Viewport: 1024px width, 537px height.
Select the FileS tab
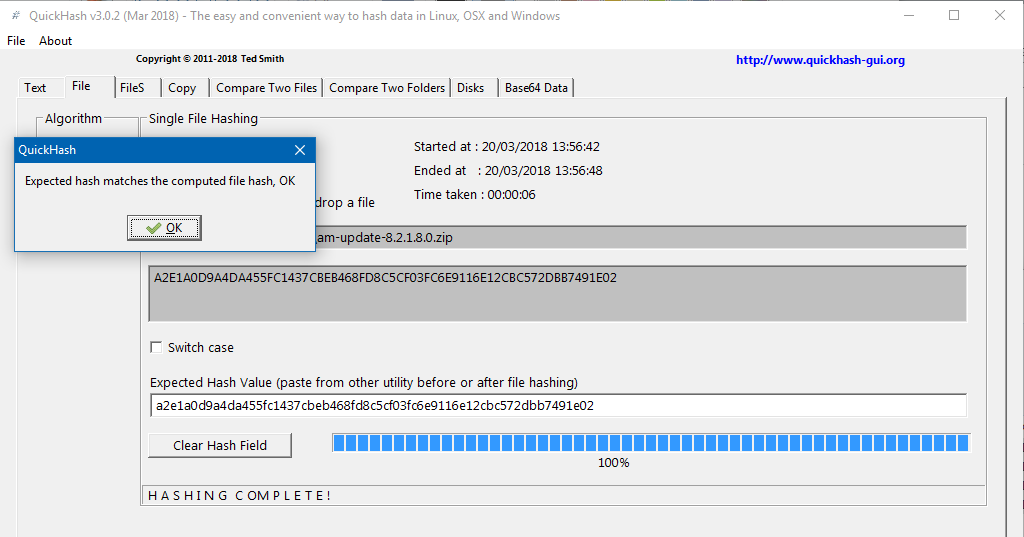(132, 88)
